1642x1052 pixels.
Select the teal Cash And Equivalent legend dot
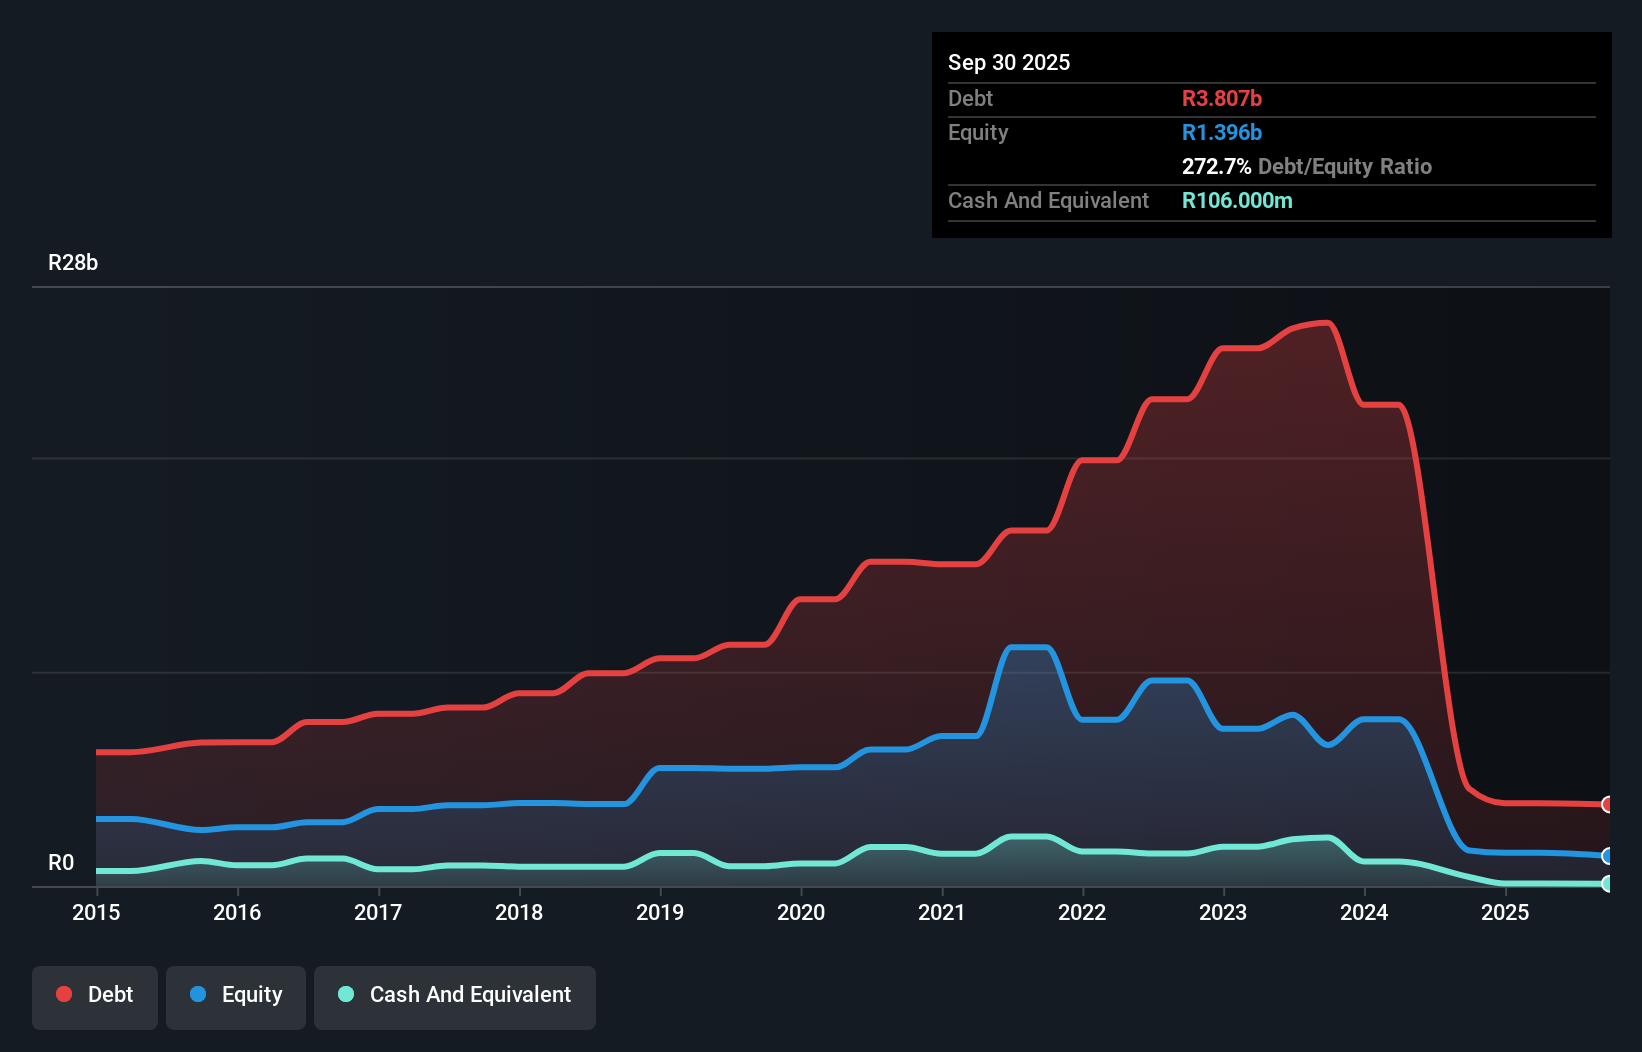point(345,994)
